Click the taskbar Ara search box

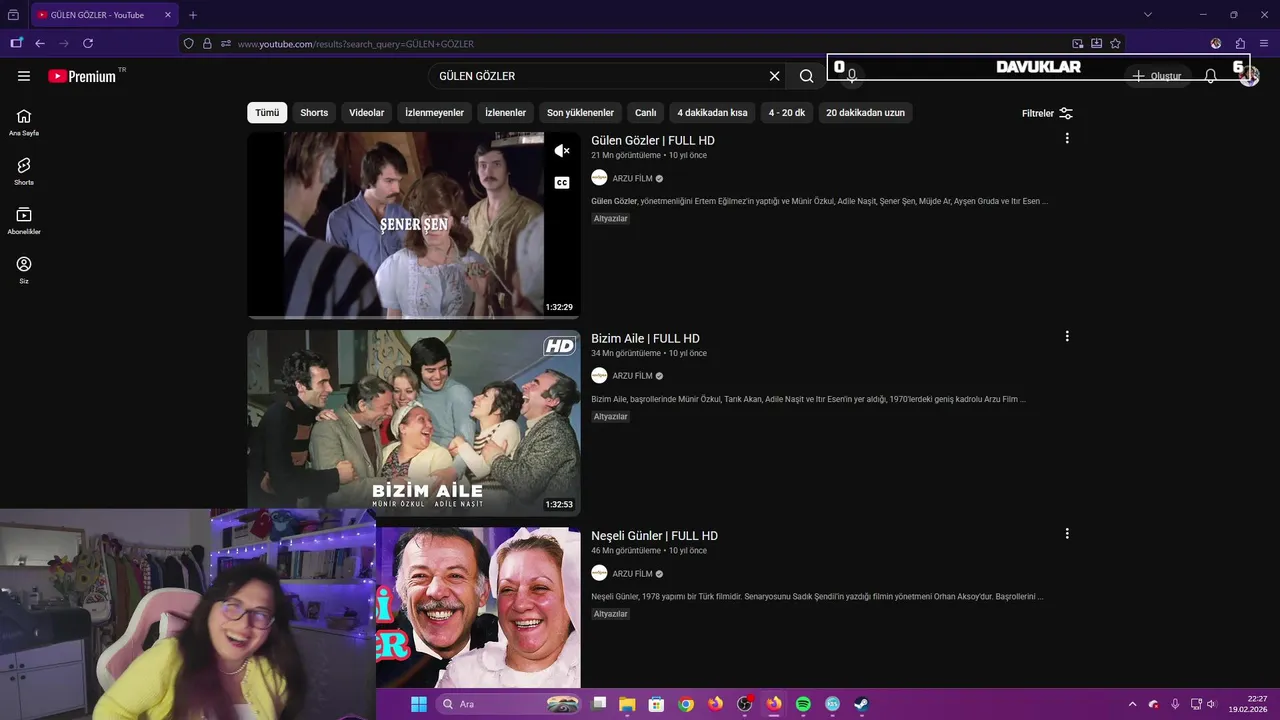pyautogui.click(x=511, y=704)
